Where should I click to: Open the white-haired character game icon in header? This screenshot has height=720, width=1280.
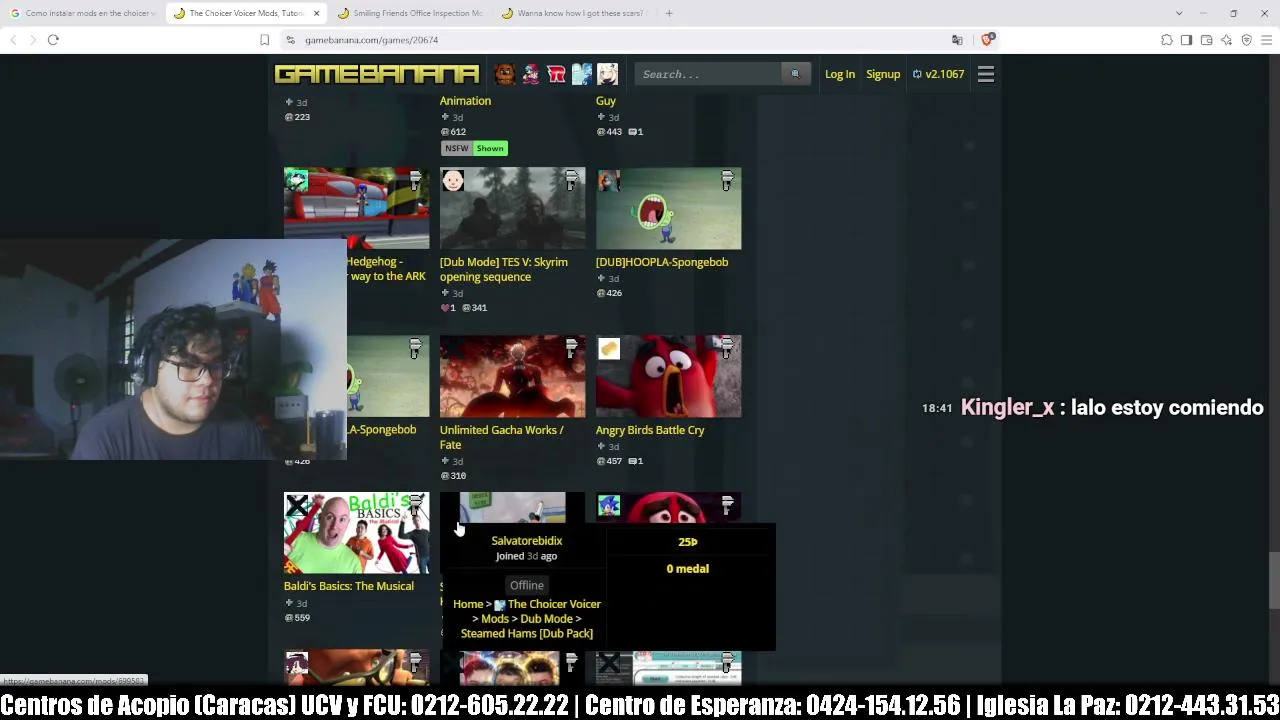(x=607, y=74)
